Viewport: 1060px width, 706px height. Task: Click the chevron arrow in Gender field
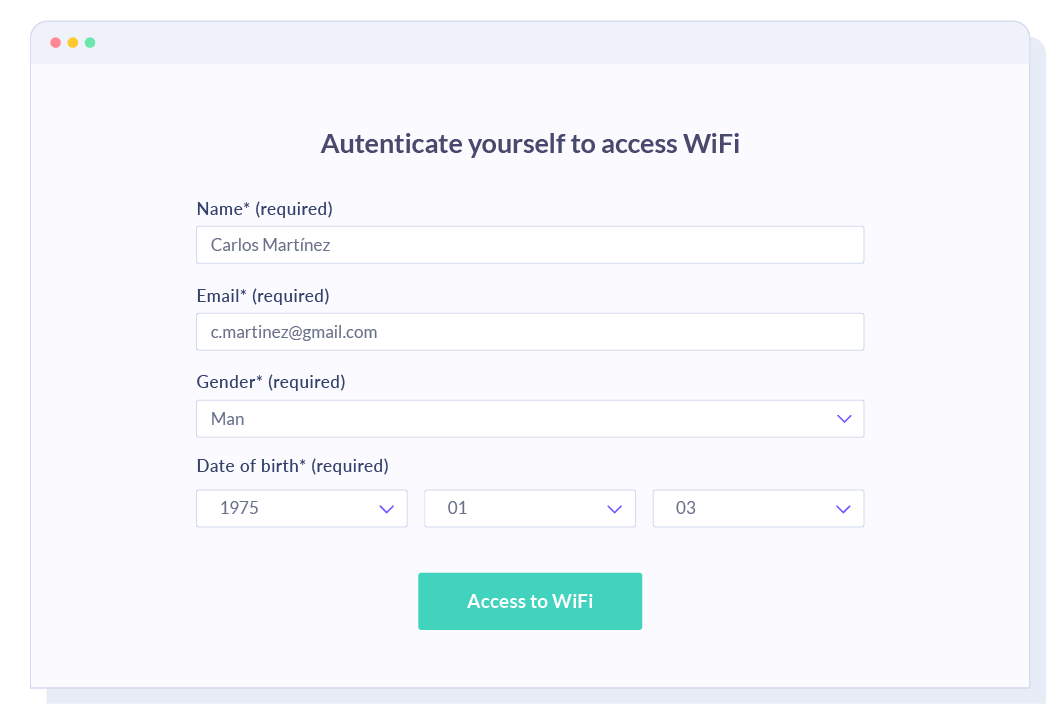click(x=844, y=419)
